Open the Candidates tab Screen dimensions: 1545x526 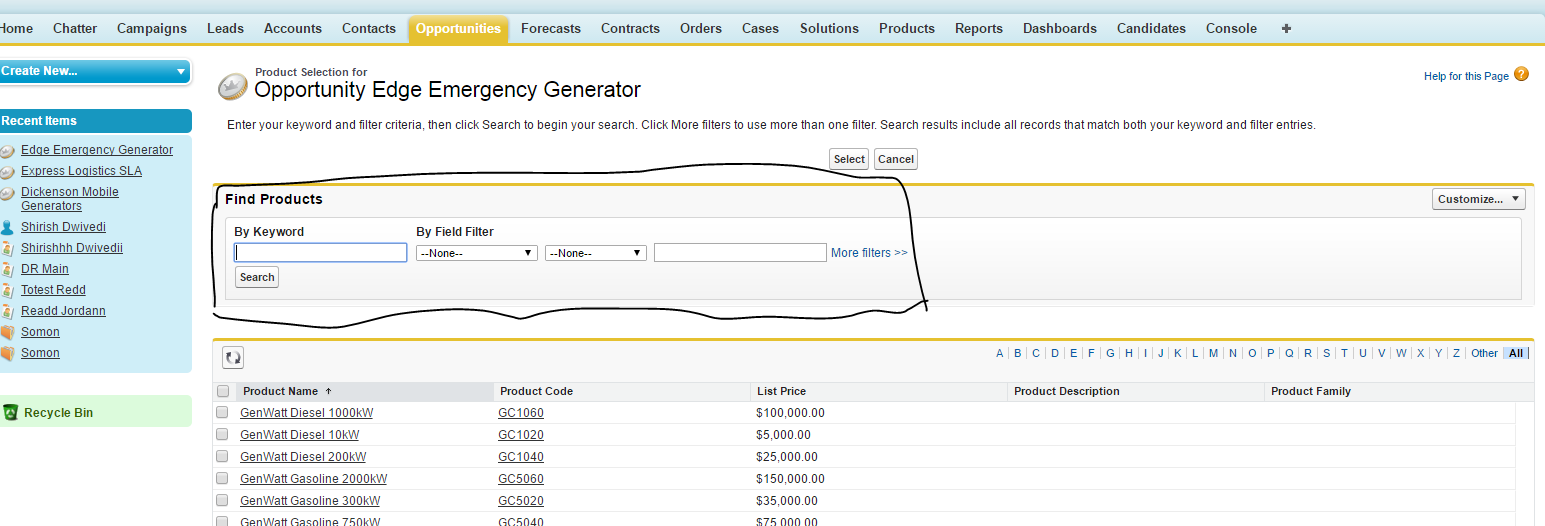[x=1151, y=28]
